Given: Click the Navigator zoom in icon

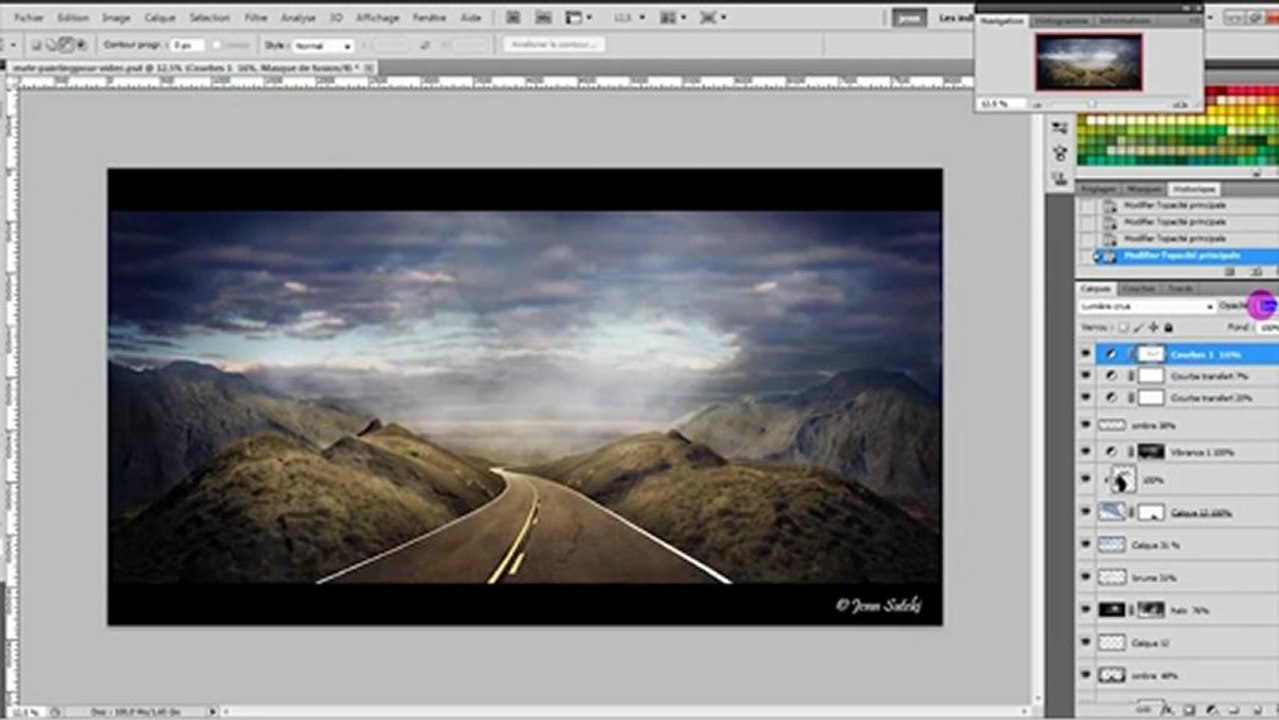Looking at the screenshot, I should pyautogui.click(x=1181, y=103).
